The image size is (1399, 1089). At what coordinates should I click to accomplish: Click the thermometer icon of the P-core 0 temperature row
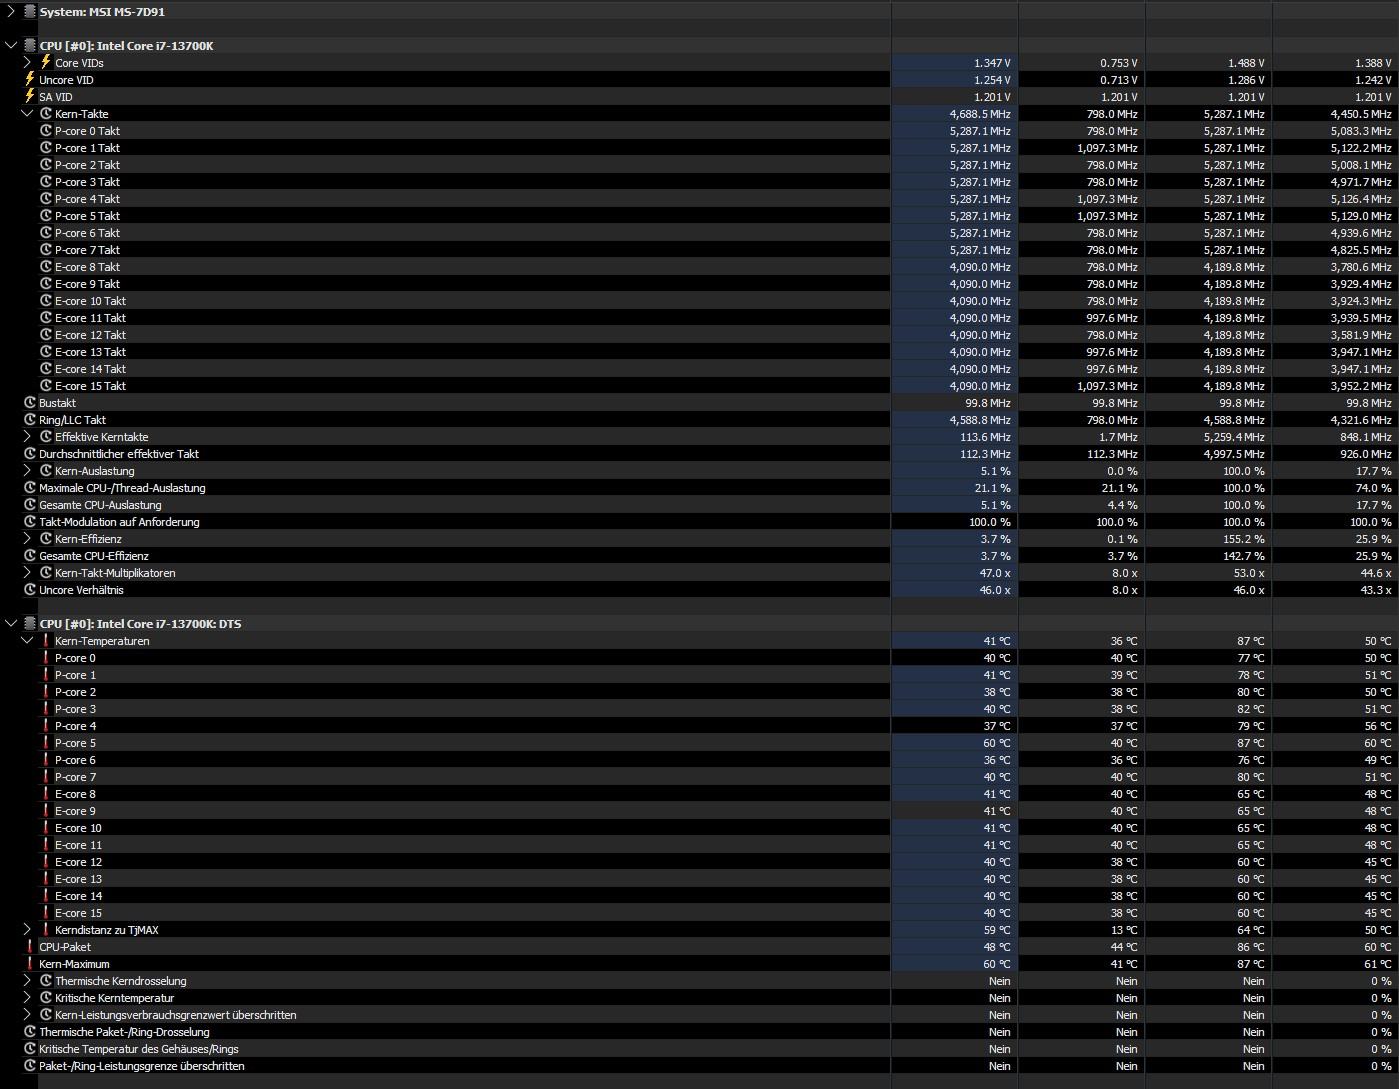pos(46,658)
